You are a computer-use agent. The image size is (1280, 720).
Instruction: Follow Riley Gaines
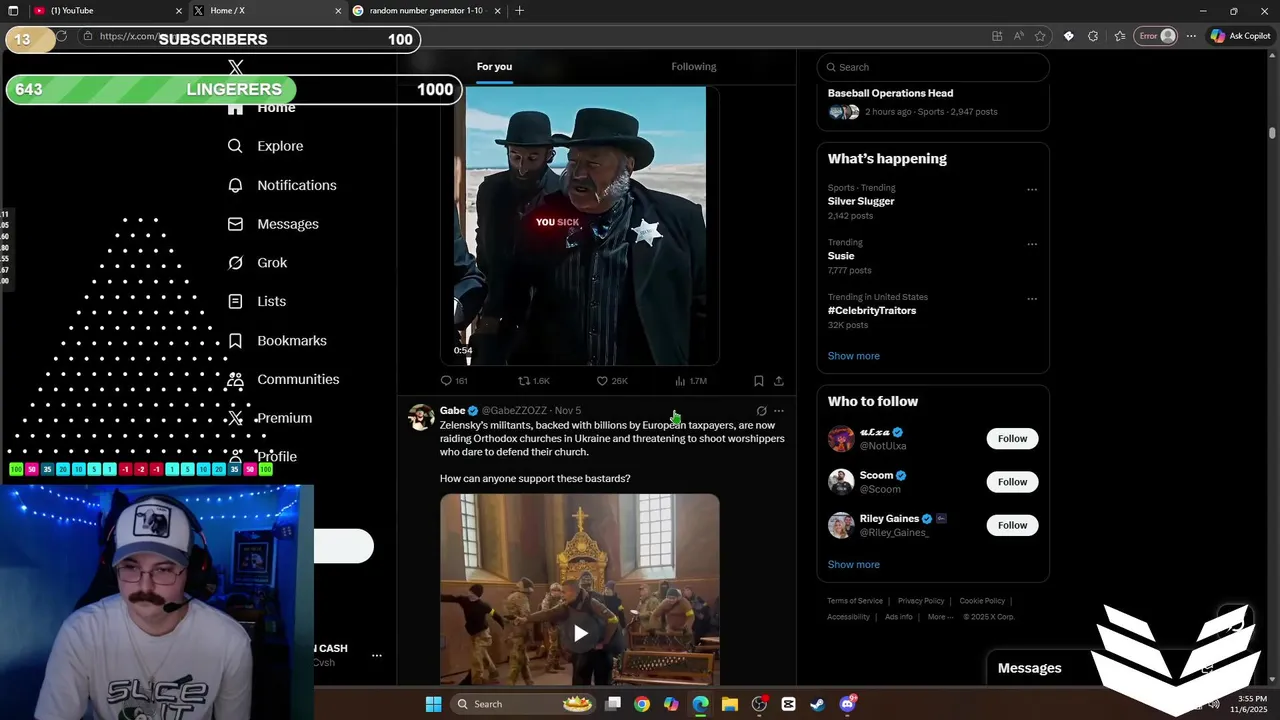click(x=1012, y=525)
